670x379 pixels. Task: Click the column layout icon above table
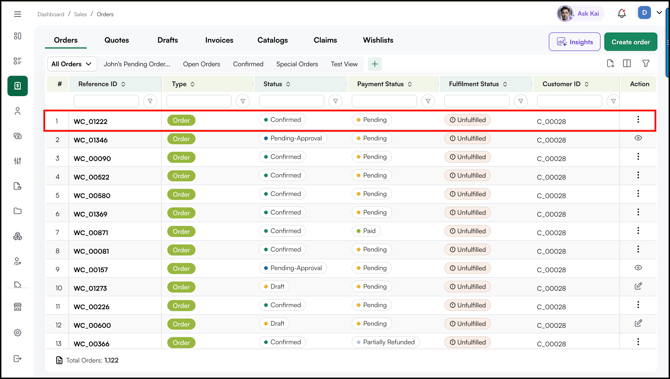tap(627, 64)
